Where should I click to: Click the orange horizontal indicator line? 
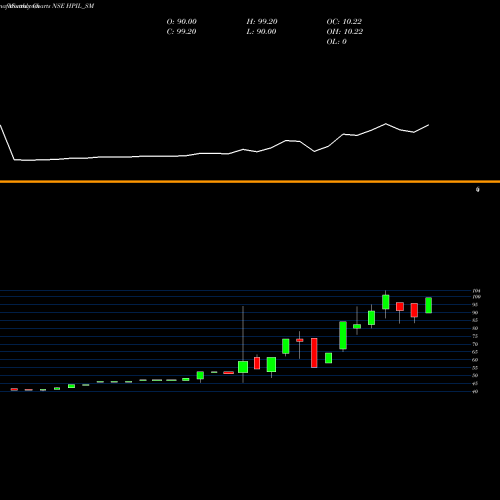point(250,182)
